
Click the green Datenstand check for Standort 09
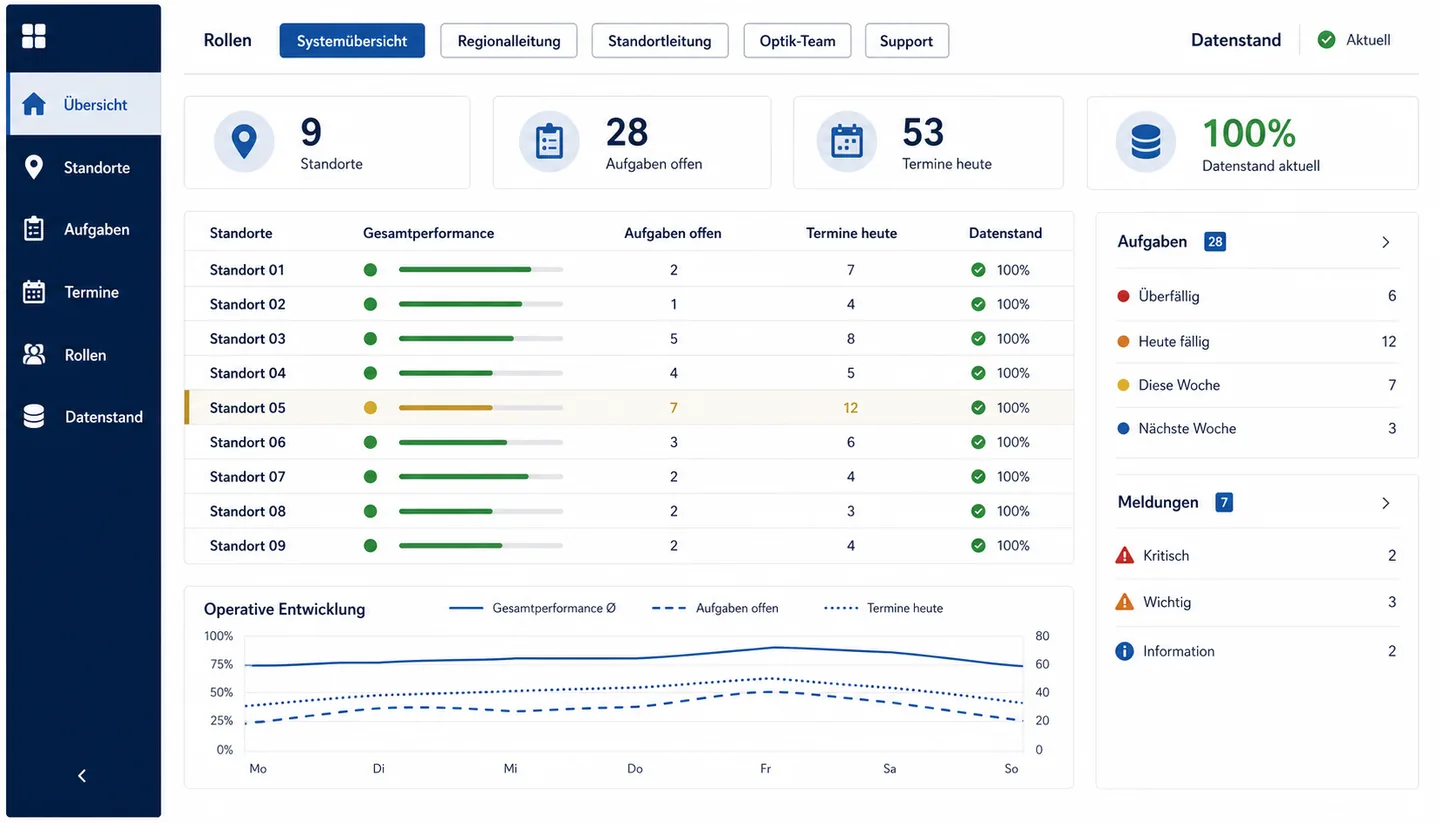coord(978,546)
